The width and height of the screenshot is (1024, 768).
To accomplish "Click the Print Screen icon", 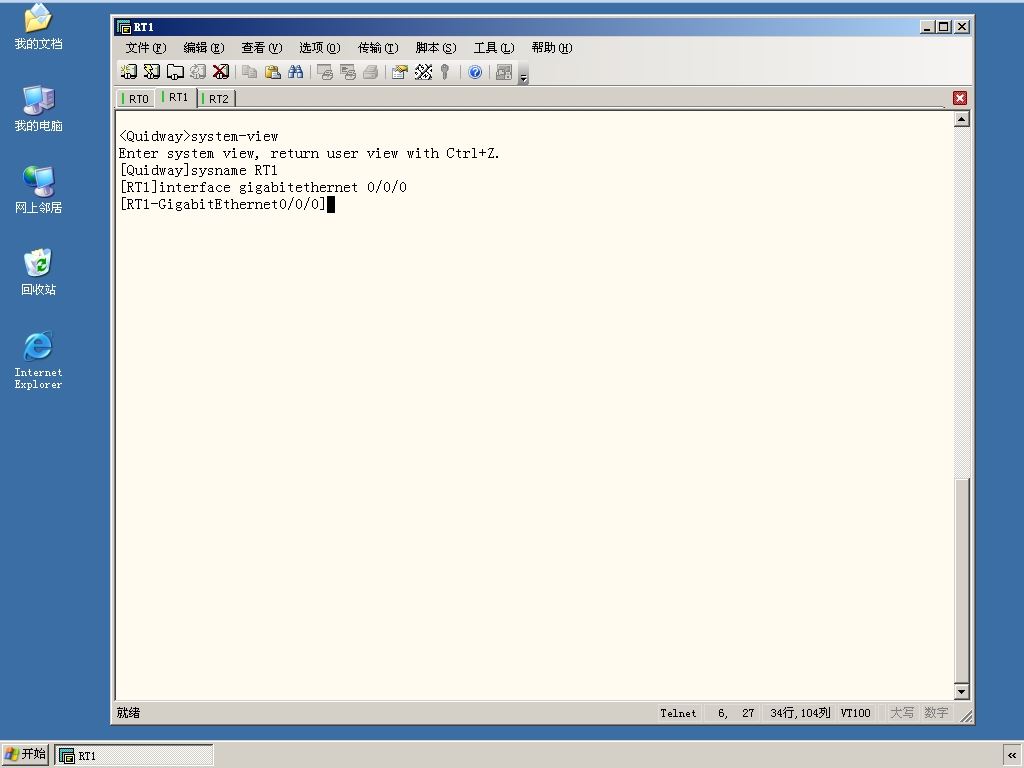I will point(325,72).
